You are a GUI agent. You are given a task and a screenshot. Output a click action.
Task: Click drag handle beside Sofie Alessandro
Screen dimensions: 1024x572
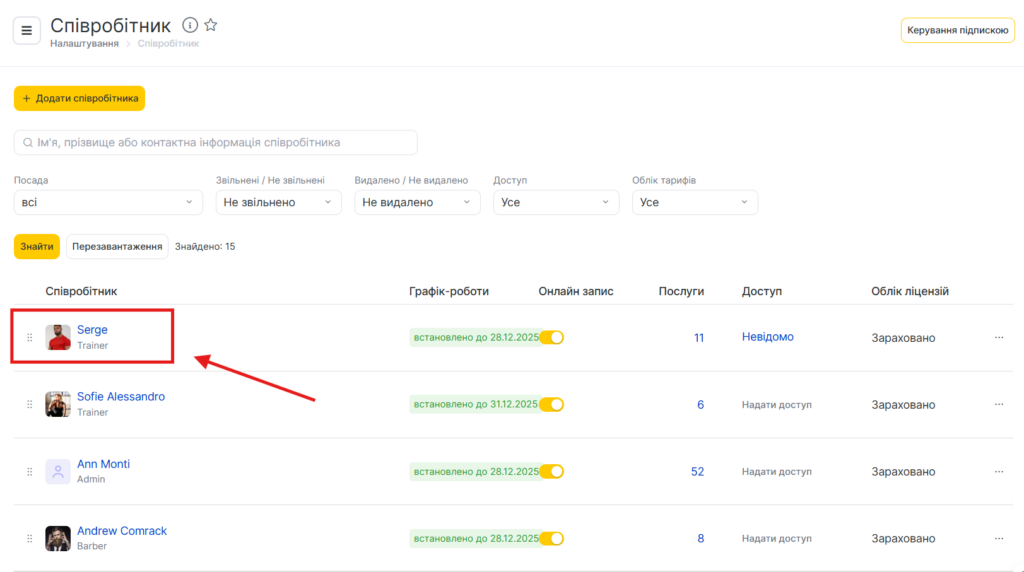pyautogui.click(x=30, y=404)
